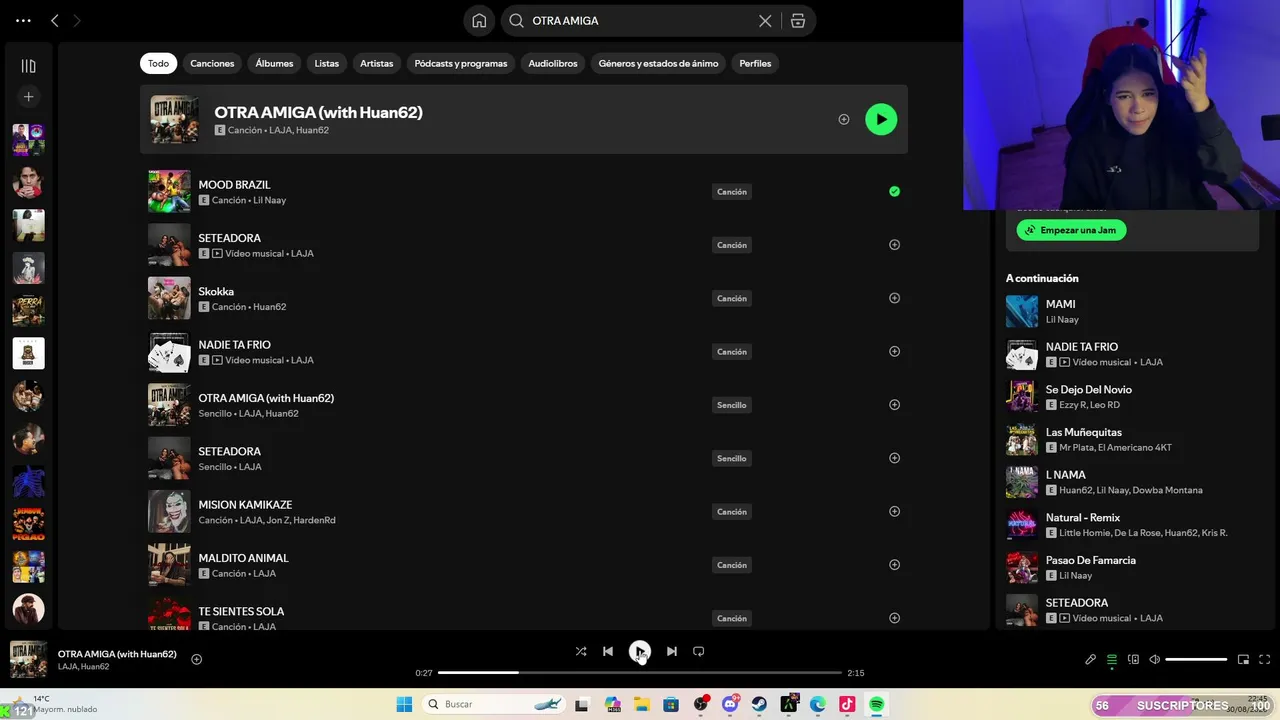The height and width of the screenshot is (720, 1280).
Task: Click the play/pause button in player bar
Action: coord(640,651)
